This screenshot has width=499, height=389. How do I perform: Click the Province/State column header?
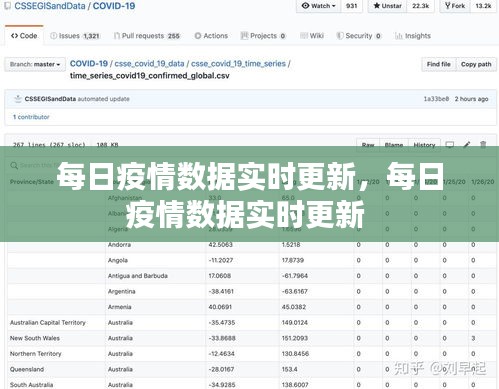[32, 182]
